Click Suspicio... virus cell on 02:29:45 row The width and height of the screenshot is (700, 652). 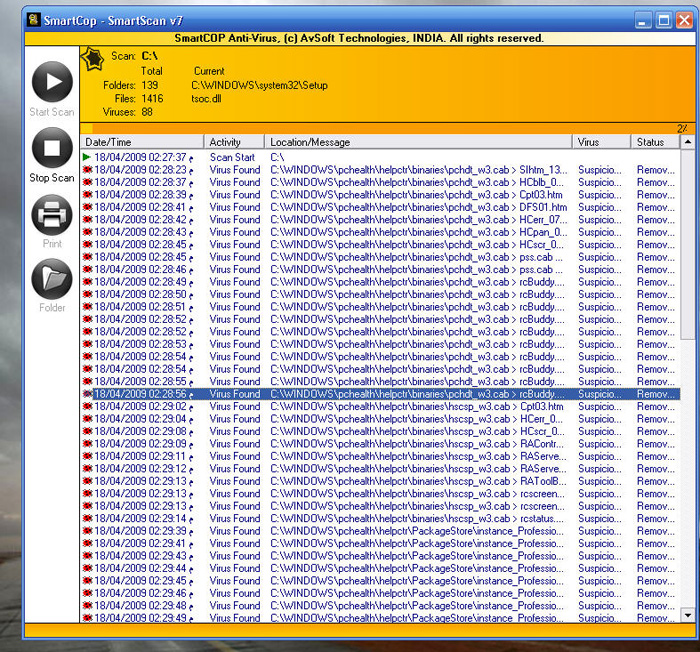tap(600, 581)
